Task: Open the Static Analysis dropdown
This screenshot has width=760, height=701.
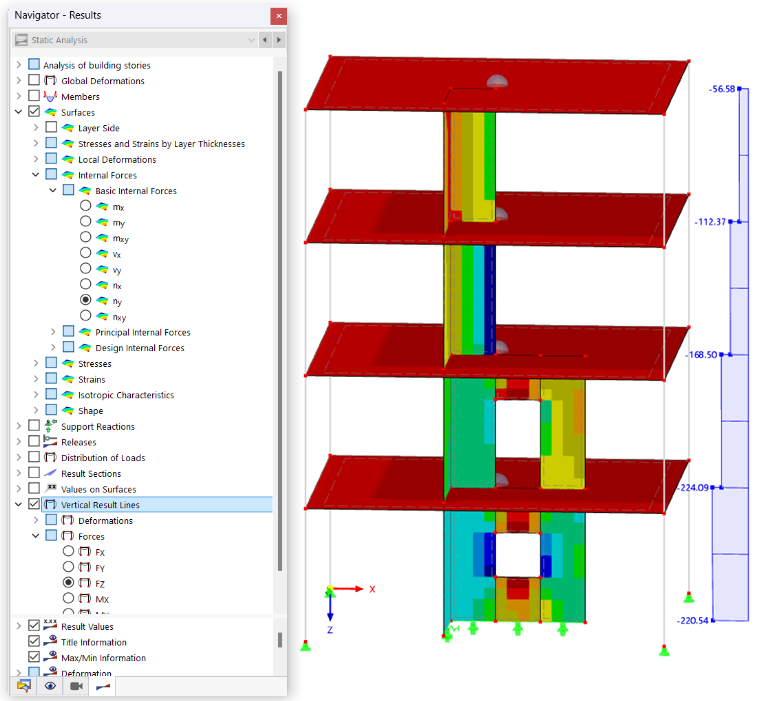Action: click(x=251, y=40)
